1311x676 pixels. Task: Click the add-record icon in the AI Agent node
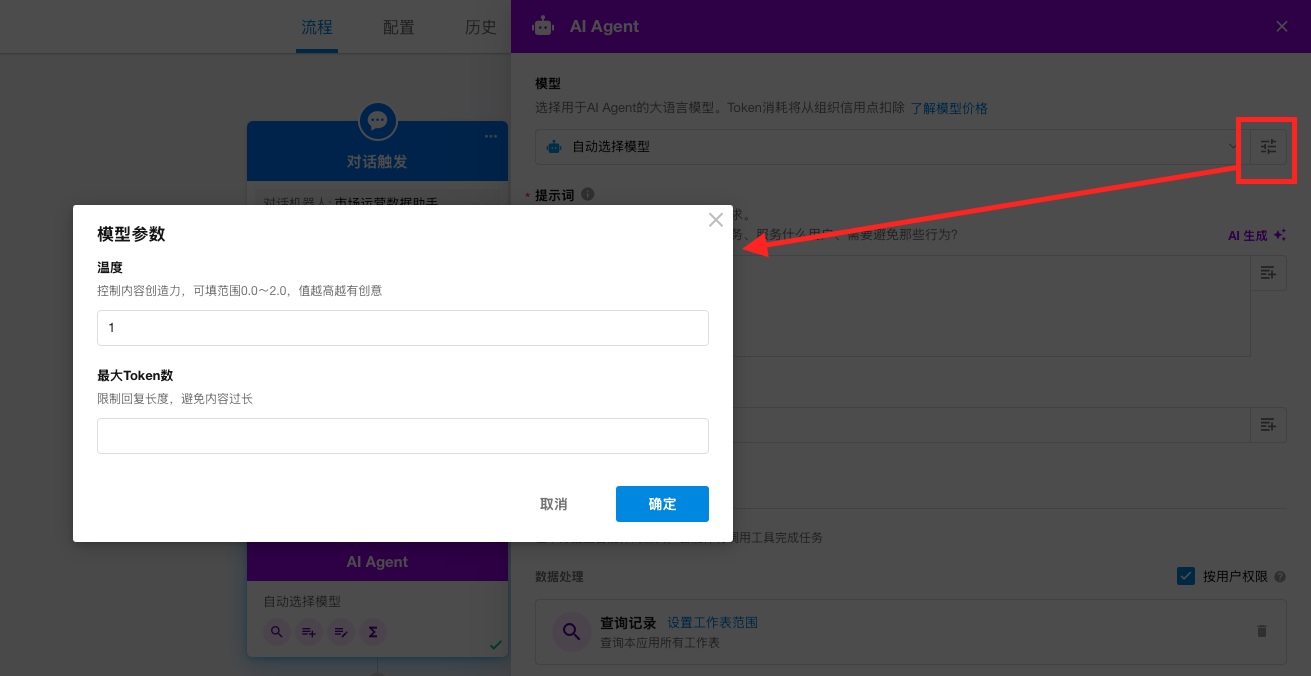tap(309, 632)
